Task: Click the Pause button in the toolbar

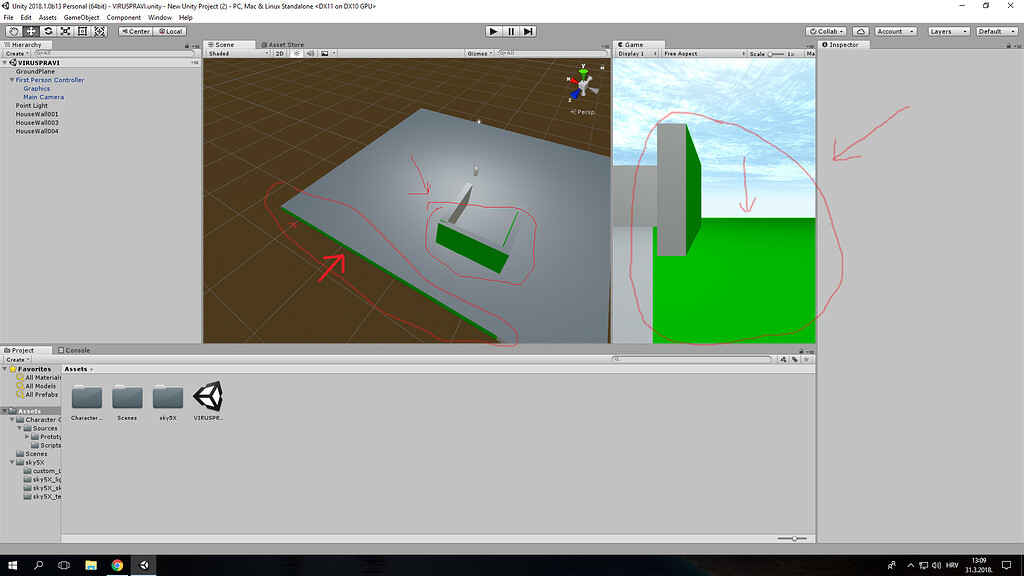Action: point(511,31)
